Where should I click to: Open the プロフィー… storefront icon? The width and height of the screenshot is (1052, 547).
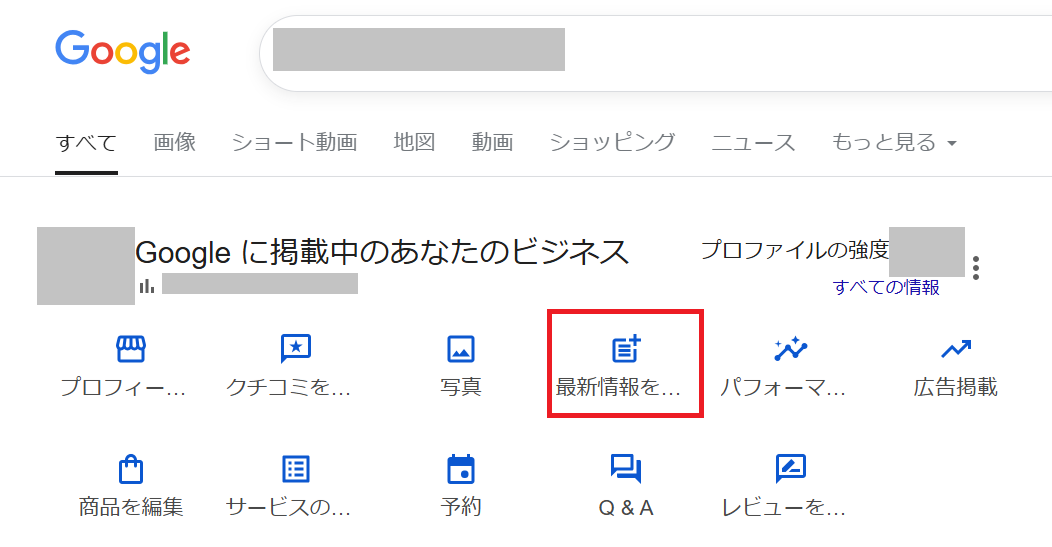(130, 349)
